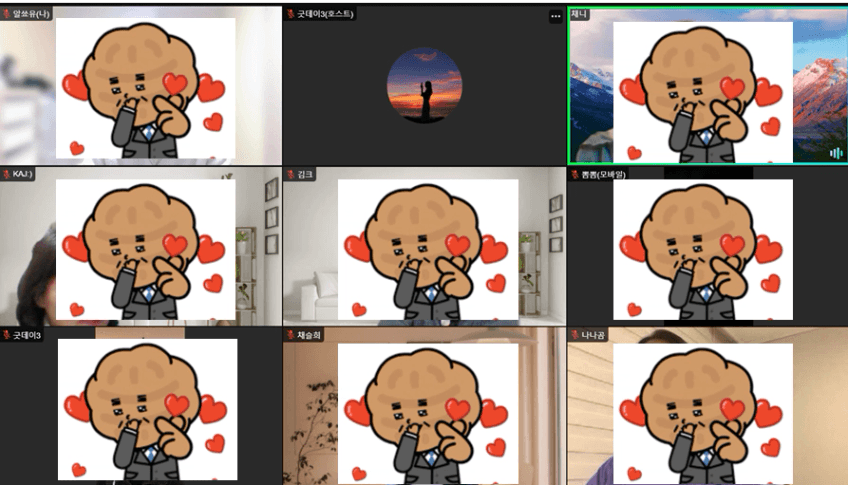Select 채니's active speaker video tile
The height and width of the screenshot is (485, 848).
[707, 85]
